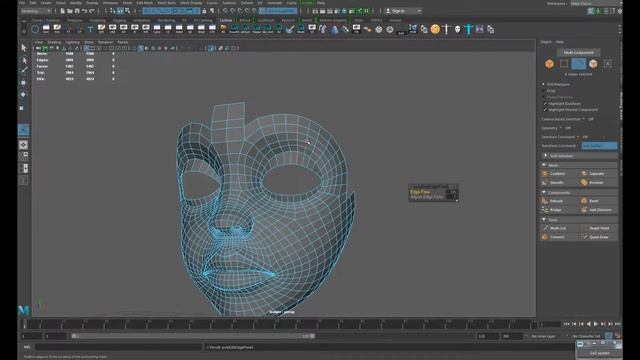Expand the Soft Selection section
Screen dimensions: 640x360
click(579, 156)
